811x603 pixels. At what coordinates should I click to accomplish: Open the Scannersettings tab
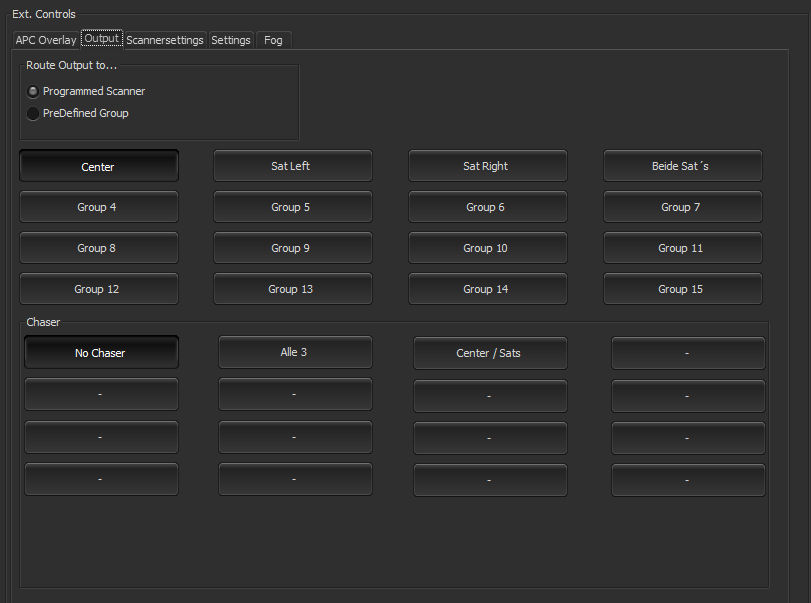pos(165,40)
